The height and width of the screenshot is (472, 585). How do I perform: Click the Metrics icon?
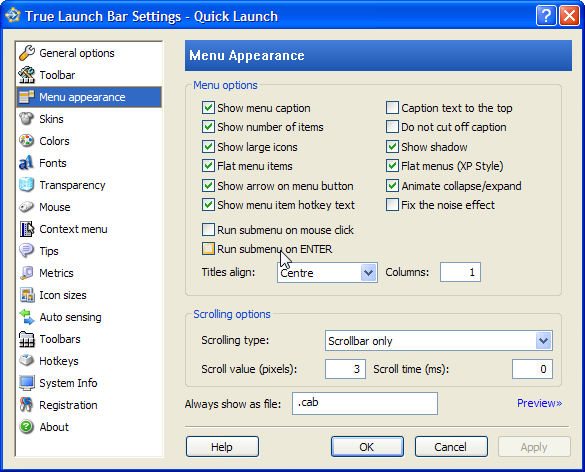(x=26, y=273)
